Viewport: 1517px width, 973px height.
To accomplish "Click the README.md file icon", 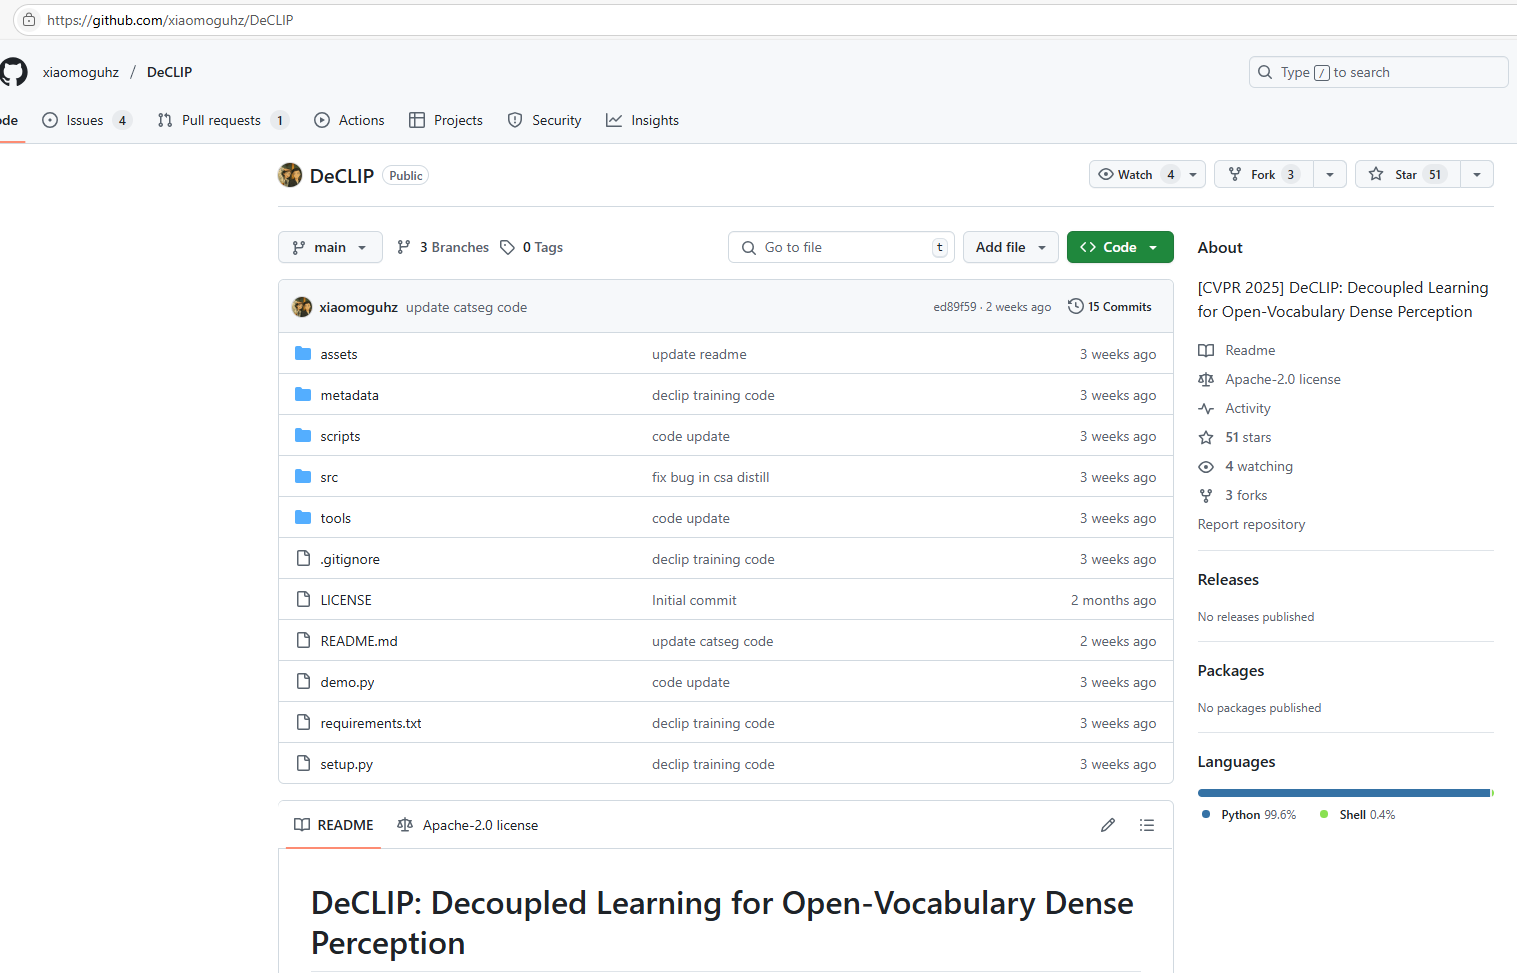I will 303,641.
